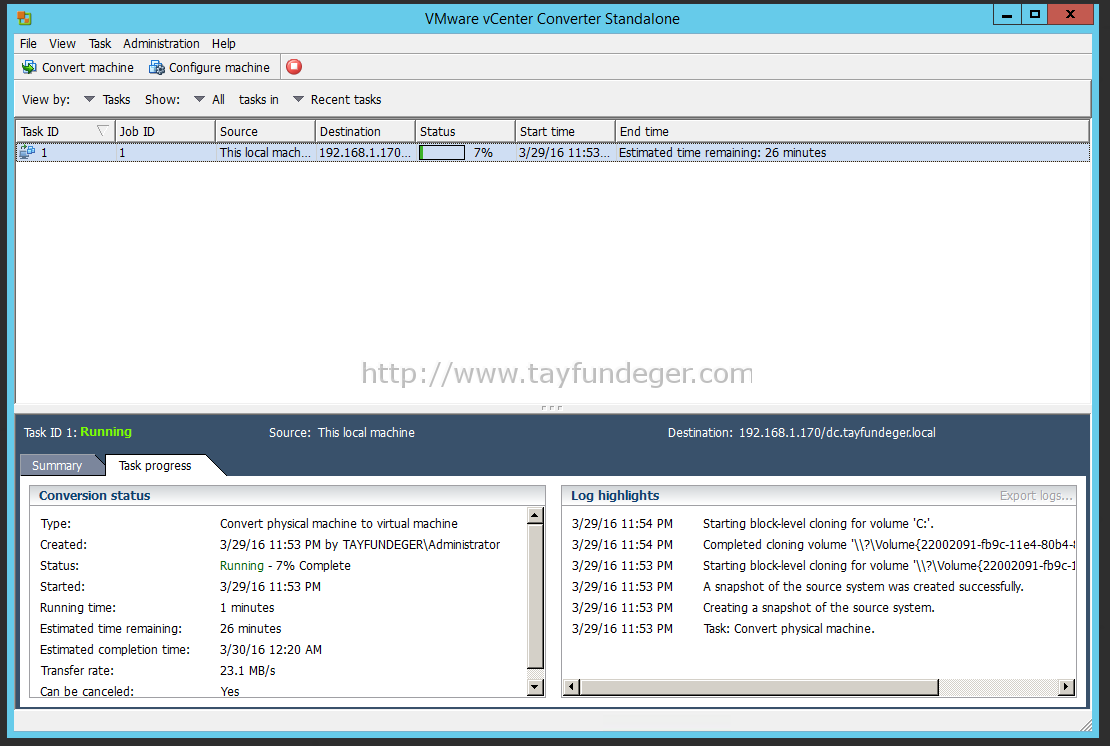1110x746 pixels.
Task: Click the Transfer rate value '23.1 MB/s'
Action: (247, 670)
